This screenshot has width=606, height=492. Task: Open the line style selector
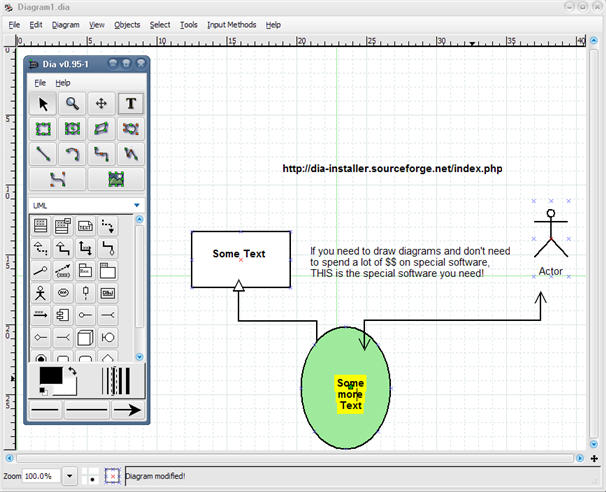coord(87,410)
